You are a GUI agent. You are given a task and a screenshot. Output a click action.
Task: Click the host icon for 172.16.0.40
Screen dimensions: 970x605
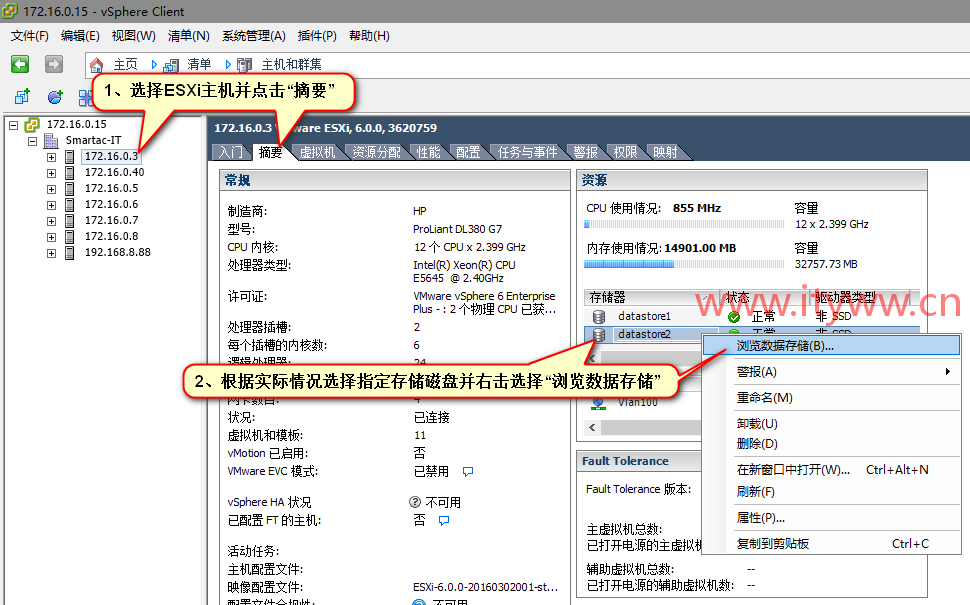click(70, 173)
